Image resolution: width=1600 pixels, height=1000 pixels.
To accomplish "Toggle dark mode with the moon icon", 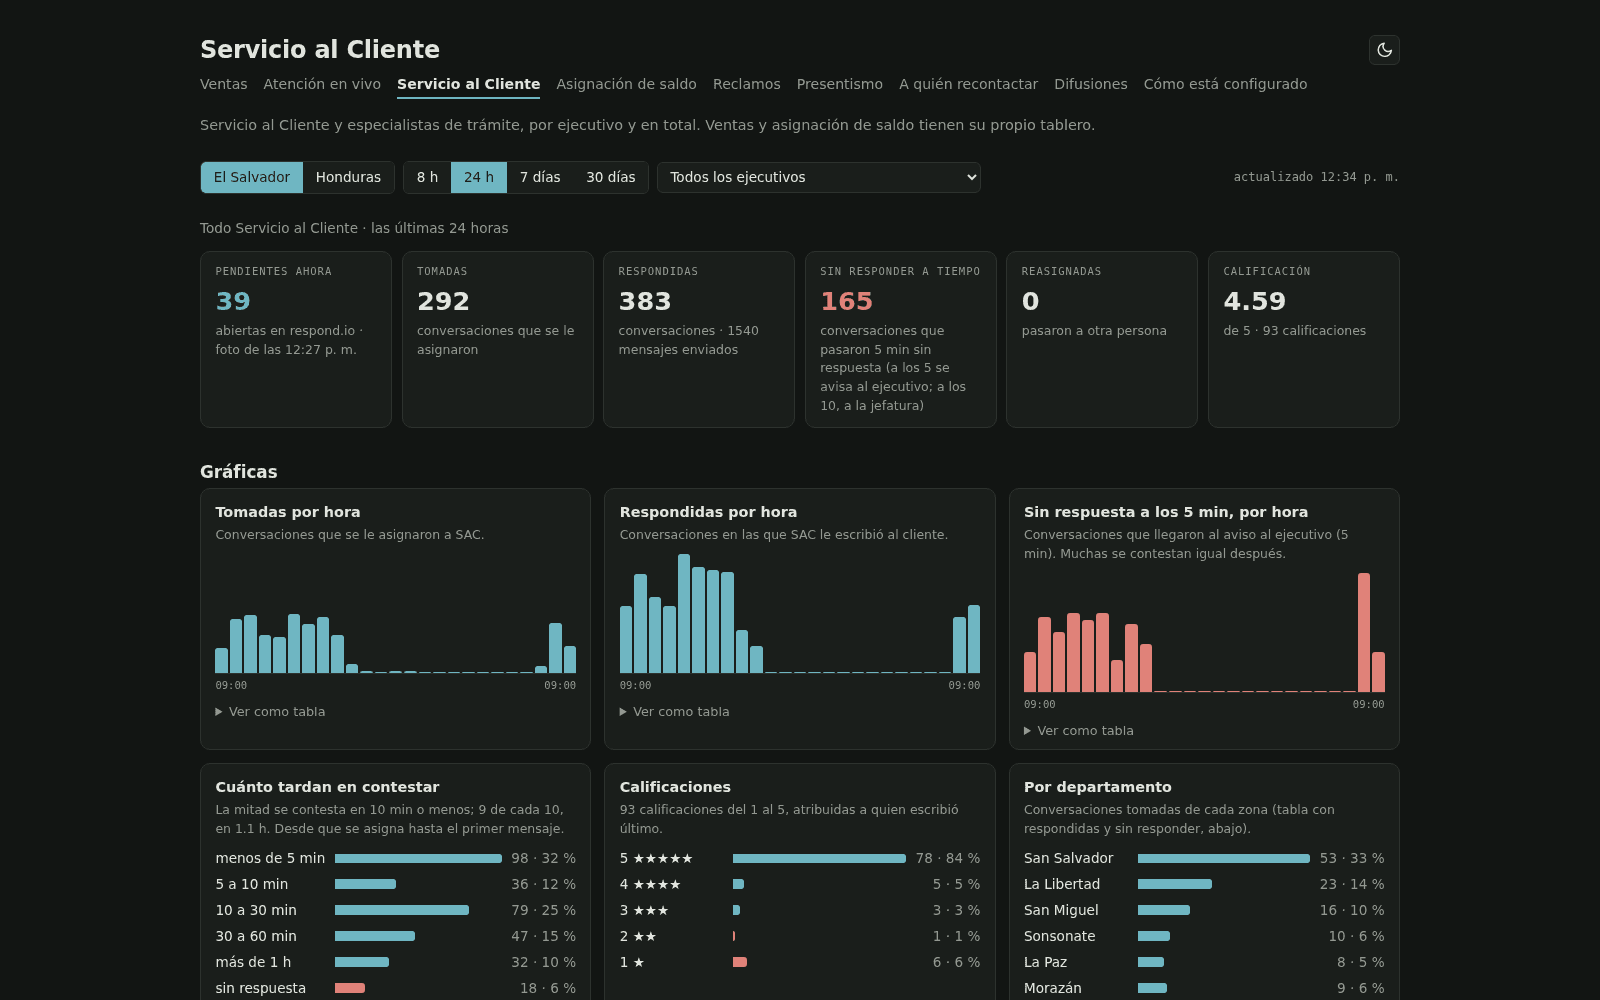I will (1384, 50).
